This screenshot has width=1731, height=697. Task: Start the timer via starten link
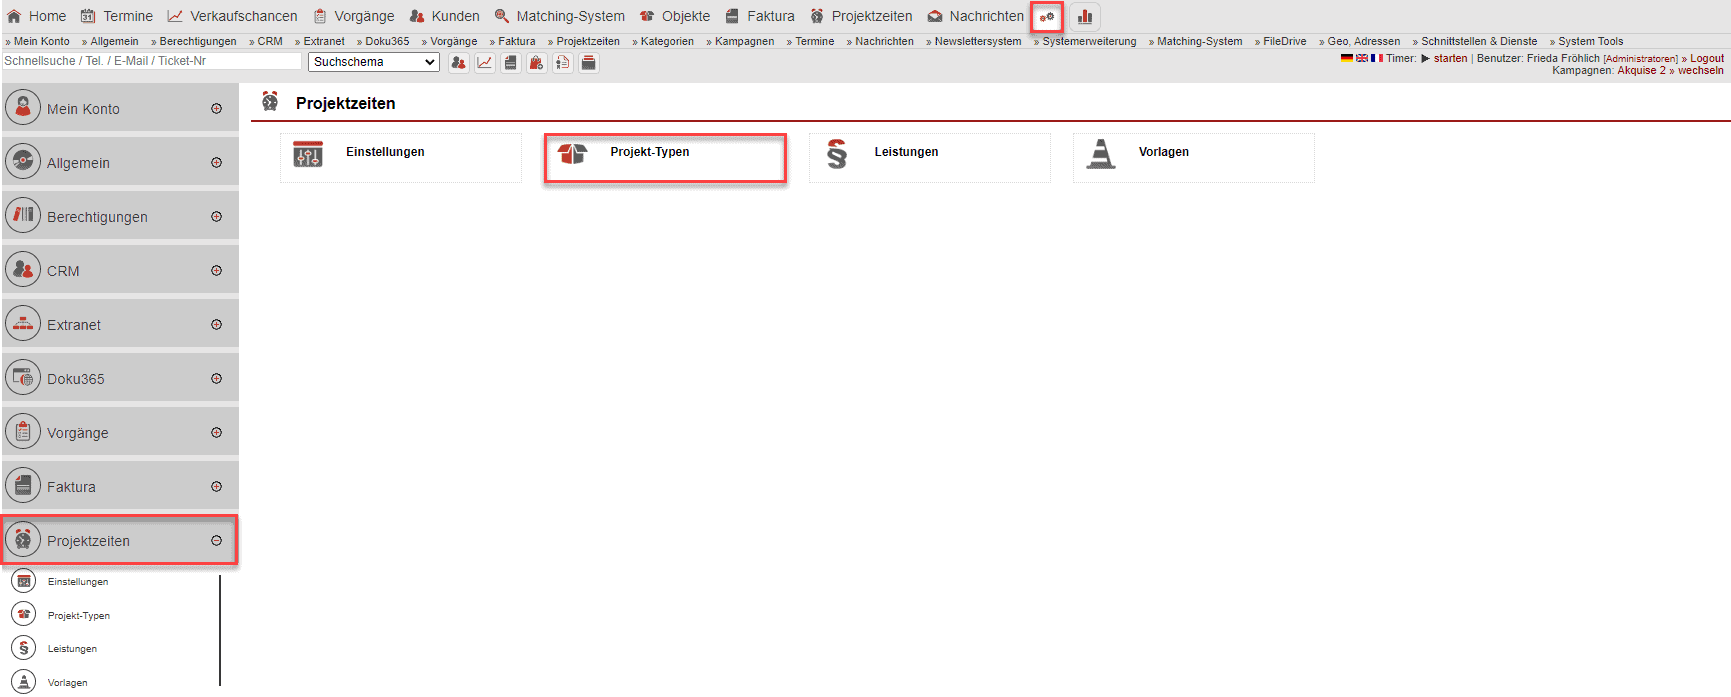pos(1450,58)
